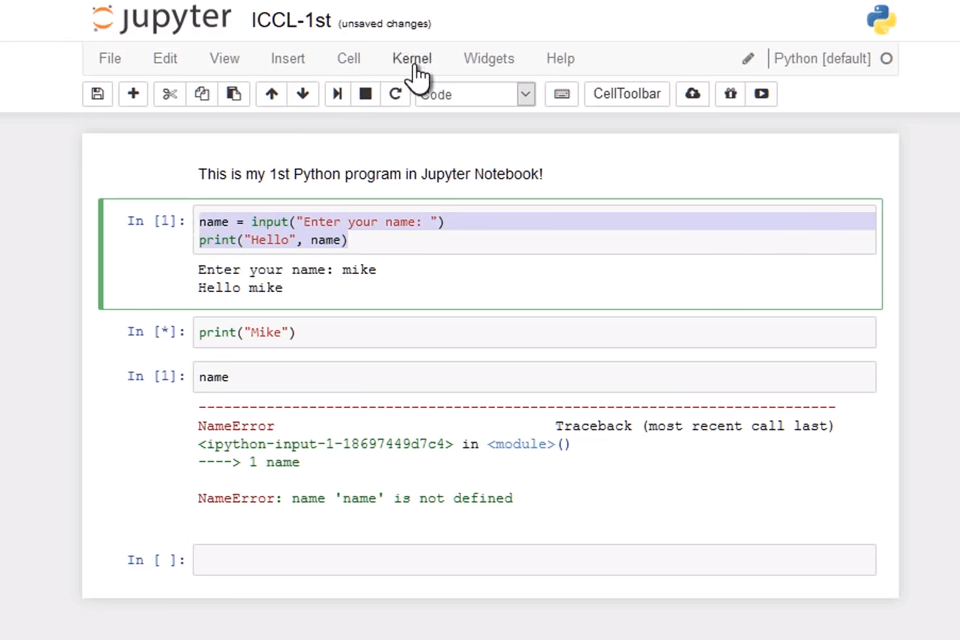Expand the CellToolbar options
The image size is (960, 640).
coord(626,93)
